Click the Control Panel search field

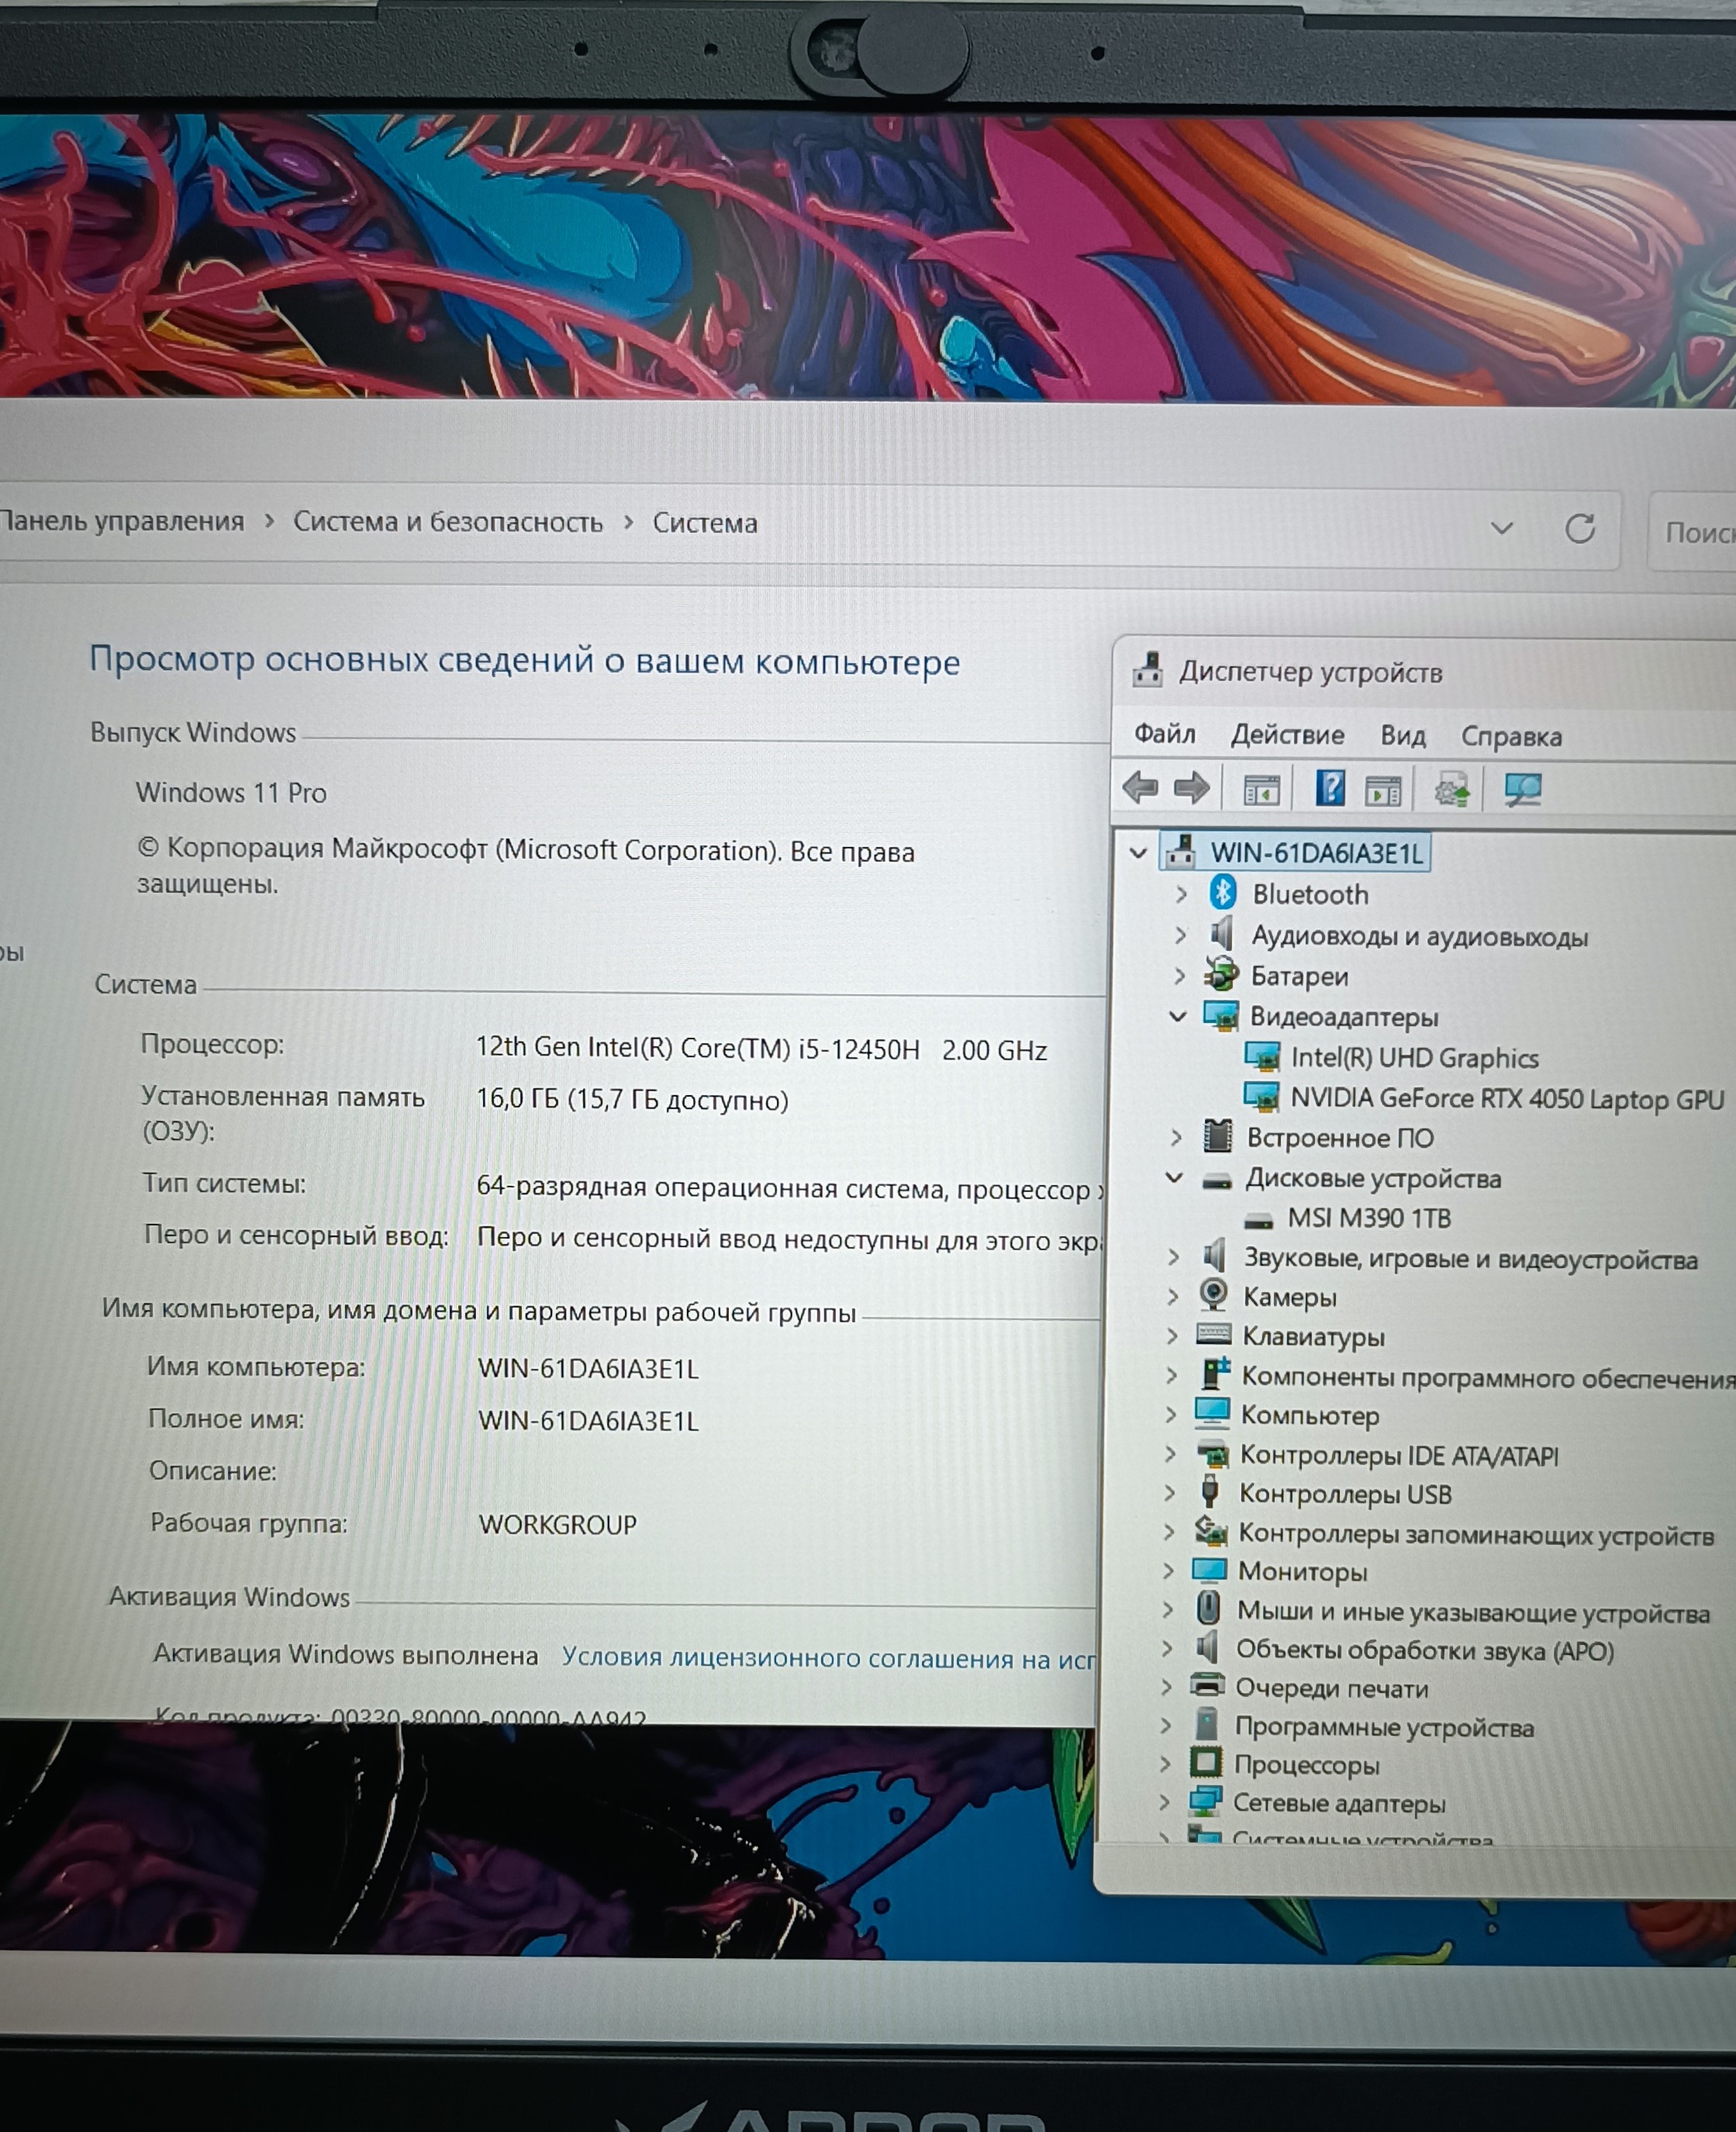click(x=1696, y=532)
